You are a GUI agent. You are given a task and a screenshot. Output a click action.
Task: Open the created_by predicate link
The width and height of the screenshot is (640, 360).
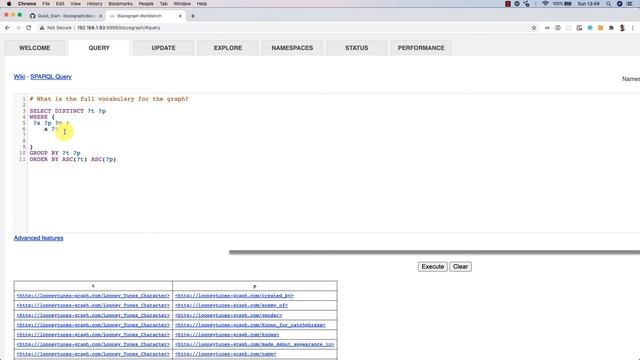click(x=234, y=296)
